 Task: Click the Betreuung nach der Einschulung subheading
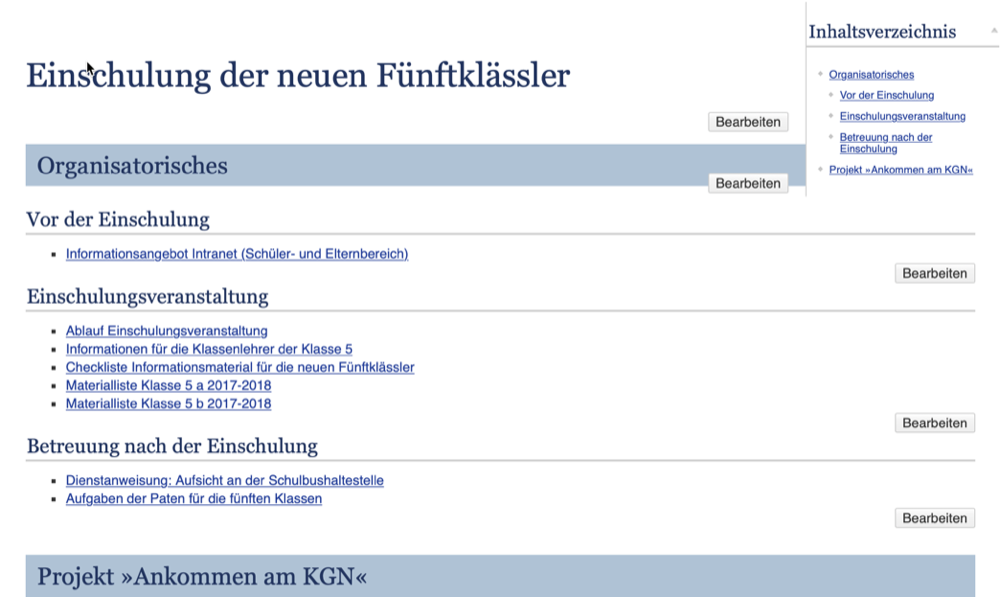[x=172, y=446]
